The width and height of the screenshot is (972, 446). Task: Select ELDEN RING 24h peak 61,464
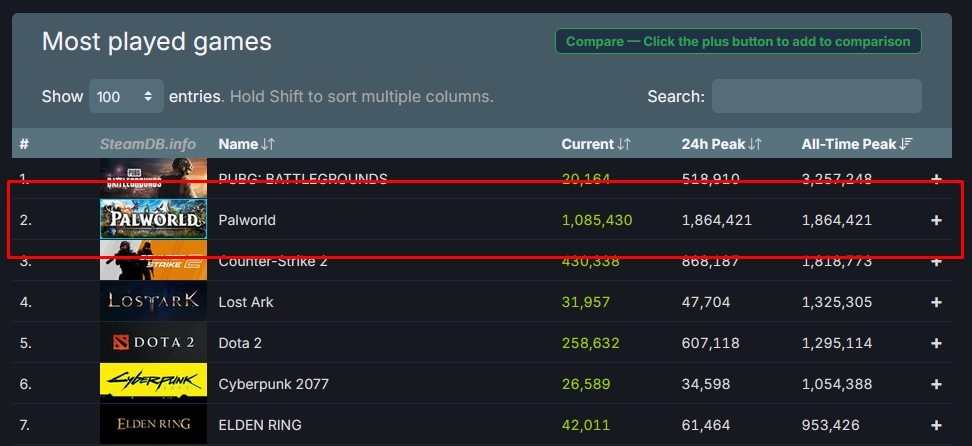tap(706, 425)
